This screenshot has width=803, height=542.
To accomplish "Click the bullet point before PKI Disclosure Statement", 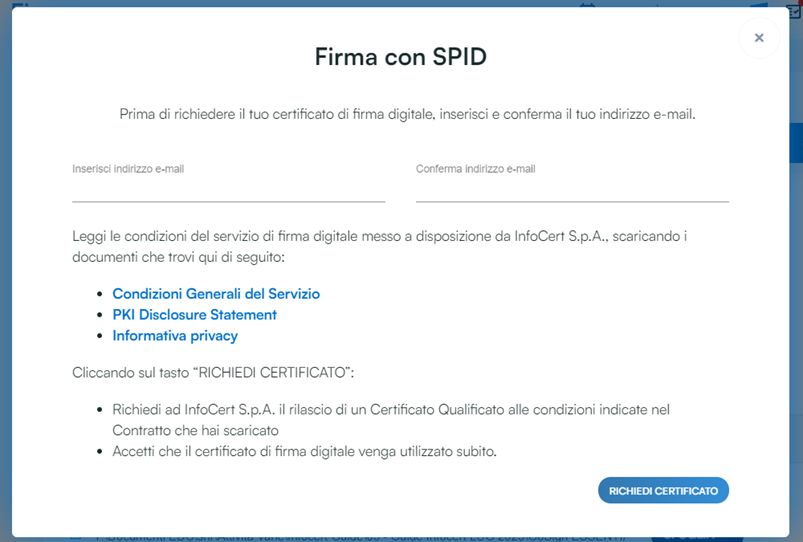I will (101, 315).
